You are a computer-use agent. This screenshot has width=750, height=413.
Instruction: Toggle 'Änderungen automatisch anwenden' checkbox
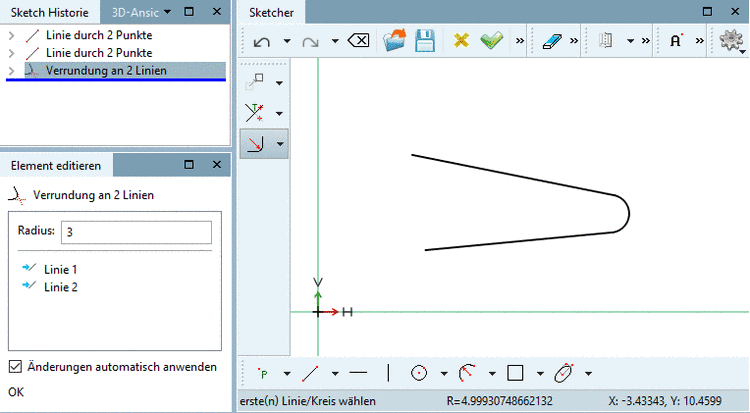(15, 367)
